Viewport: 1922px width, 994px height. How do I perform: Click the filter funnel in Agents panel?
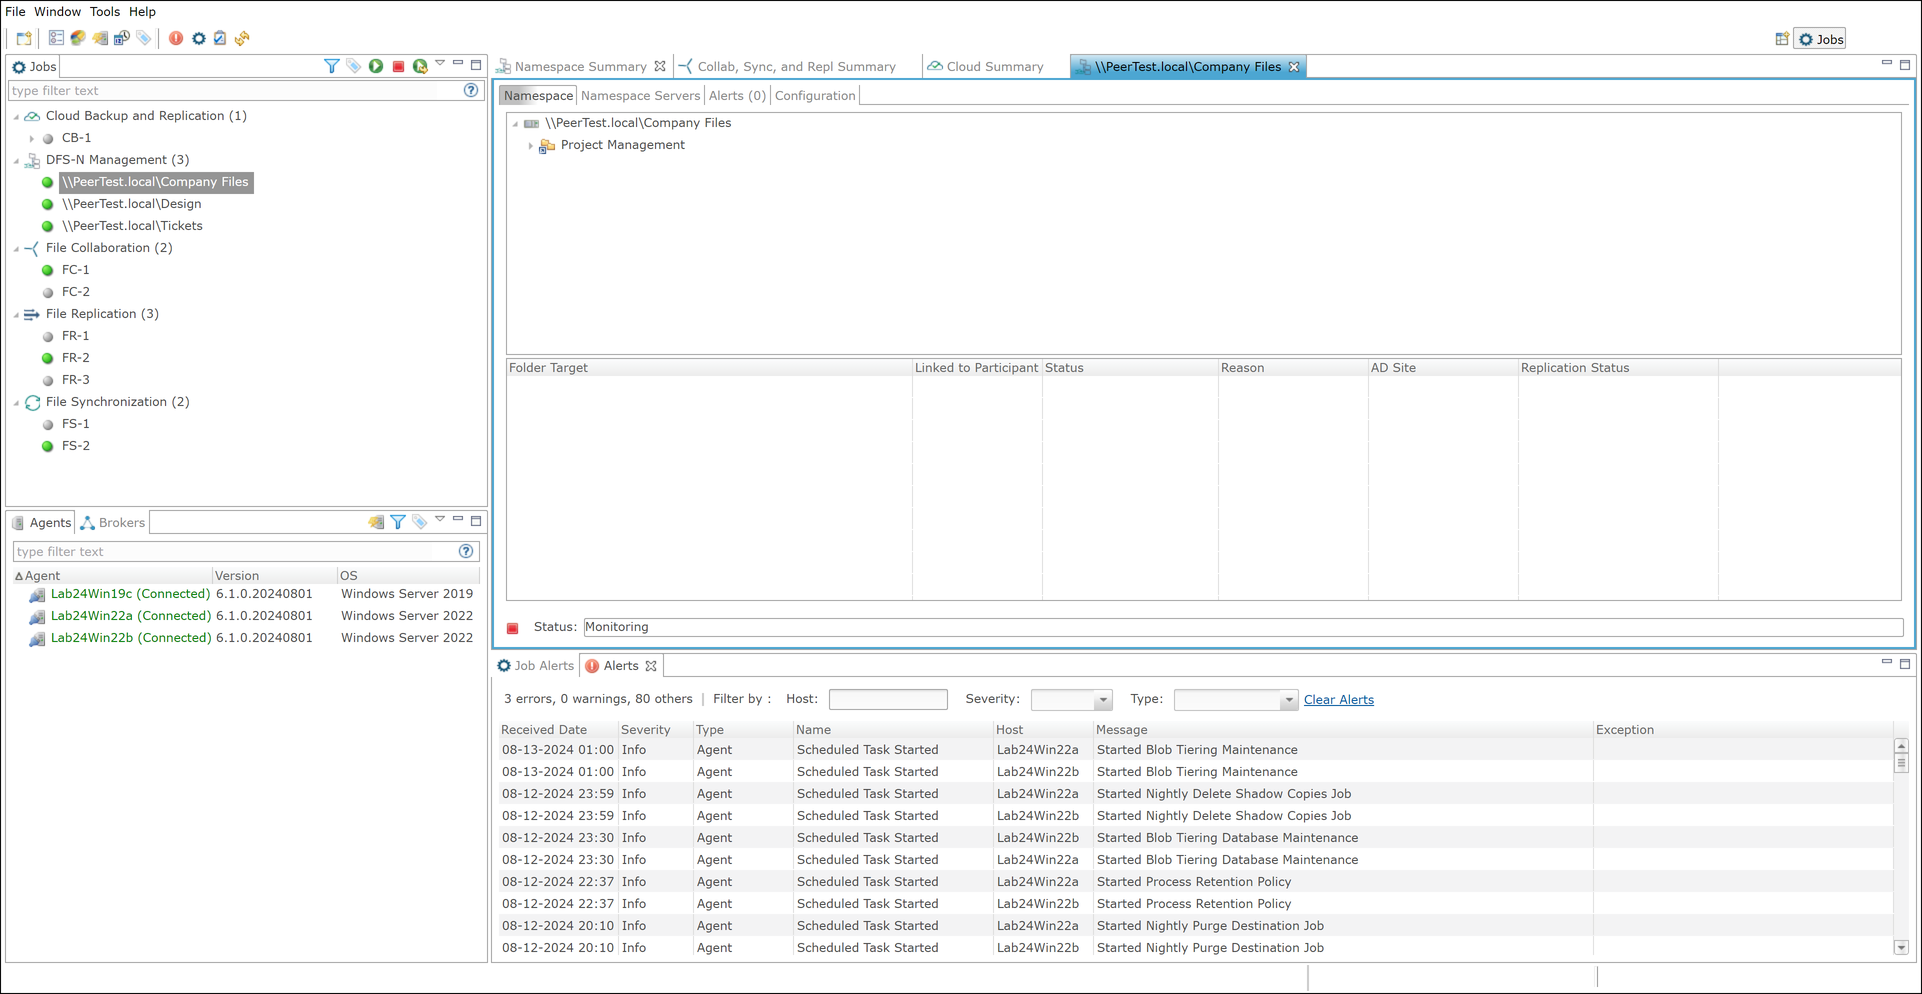[398, 522]
